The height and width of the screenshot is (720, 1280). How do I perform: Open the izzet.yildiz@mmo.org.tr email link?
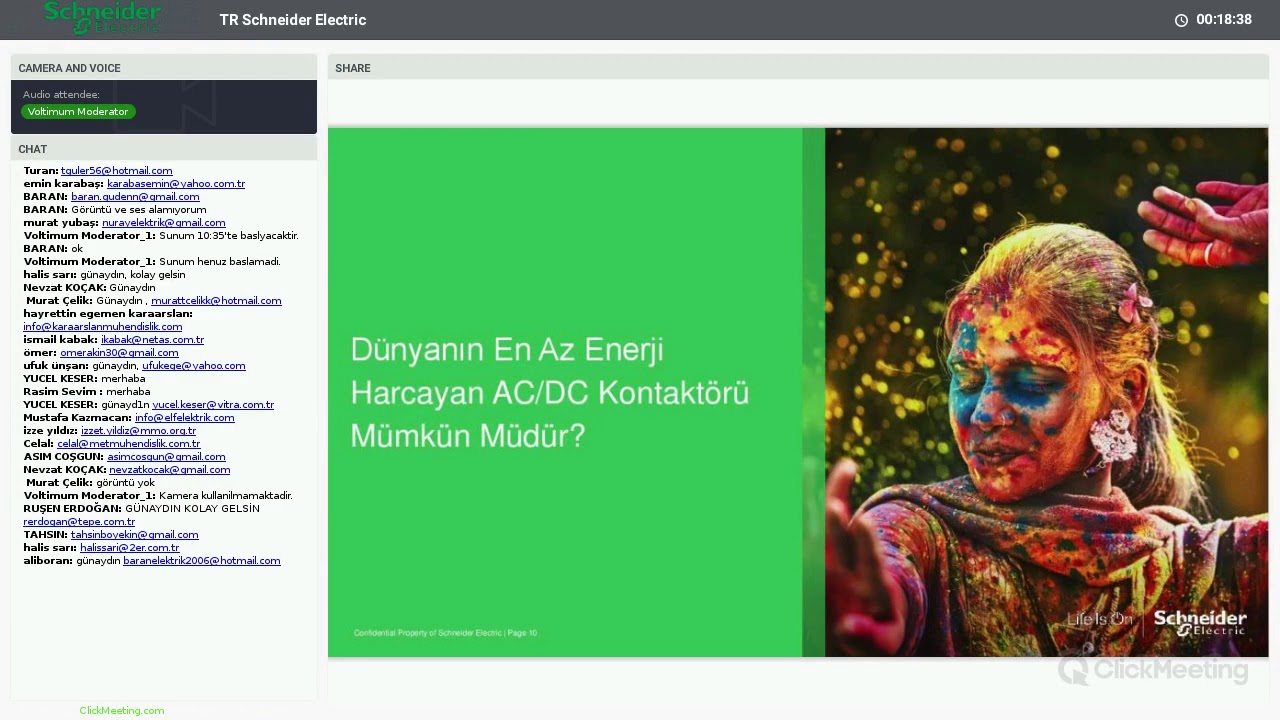click(x=138, y=431)
